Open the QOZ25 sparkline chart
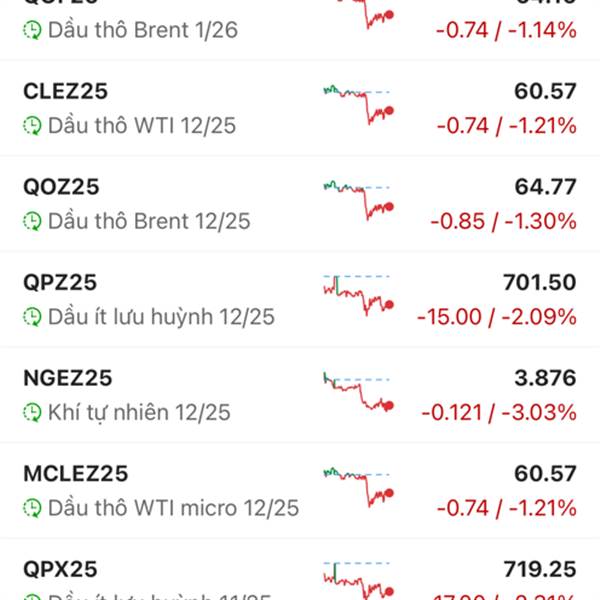The height and width of the screenshot is (600, 600). click(x=358, y=199)
